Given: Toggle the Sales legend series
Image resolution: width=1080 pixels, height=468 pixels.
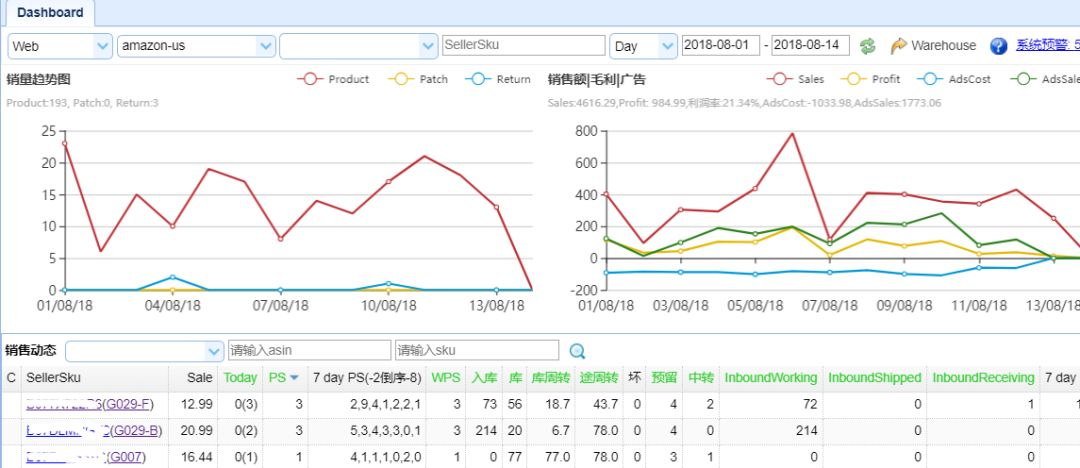Looking at the screenshot, I should coord(796,79).
